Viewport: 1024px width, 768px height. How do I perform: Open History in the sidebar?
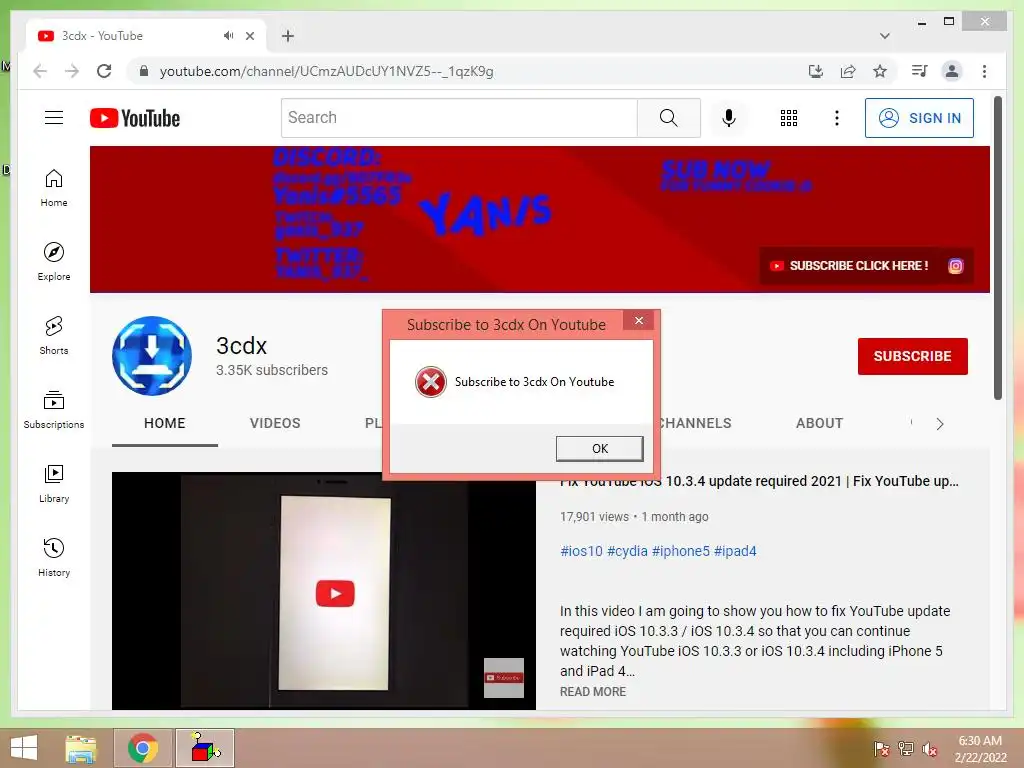coord(54,557)
